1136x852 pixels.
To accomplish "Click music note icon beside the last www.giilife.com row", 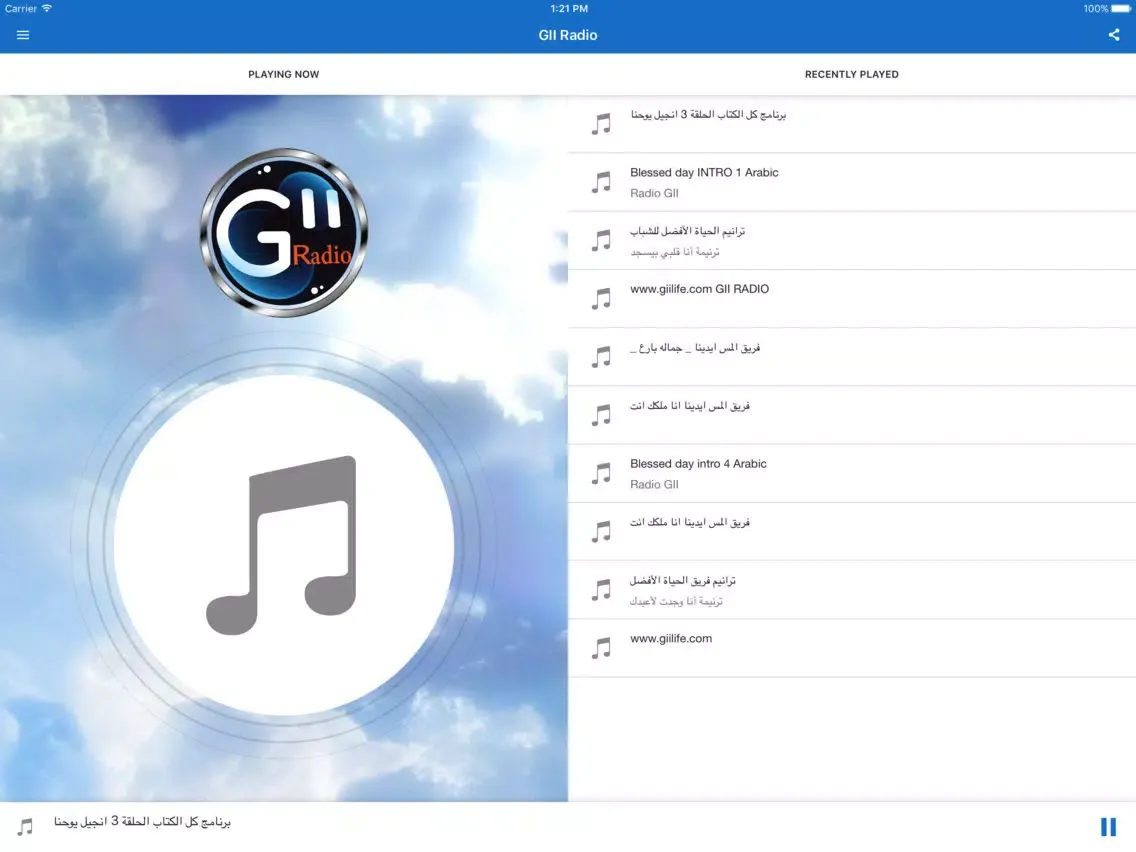I will pos(601,648).
